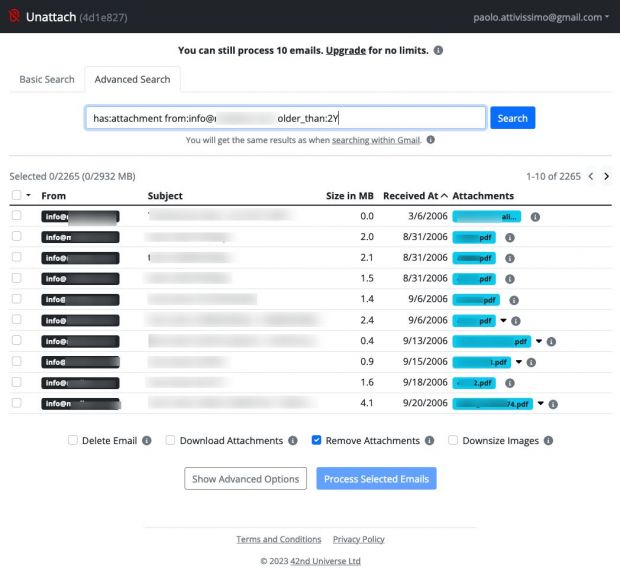Uncheck the Remove Attachments option
This screenshot has width=620, height=573.
316,440
